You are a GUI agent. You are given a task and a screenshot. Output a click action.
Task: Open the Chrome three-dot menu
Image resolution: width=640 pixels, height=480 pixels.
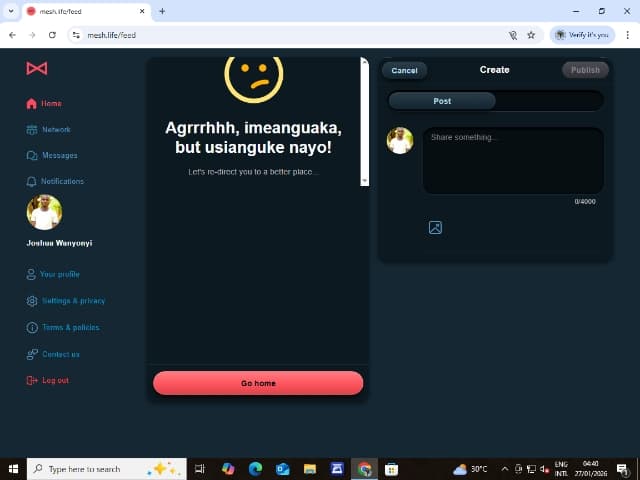click(627, 35)
